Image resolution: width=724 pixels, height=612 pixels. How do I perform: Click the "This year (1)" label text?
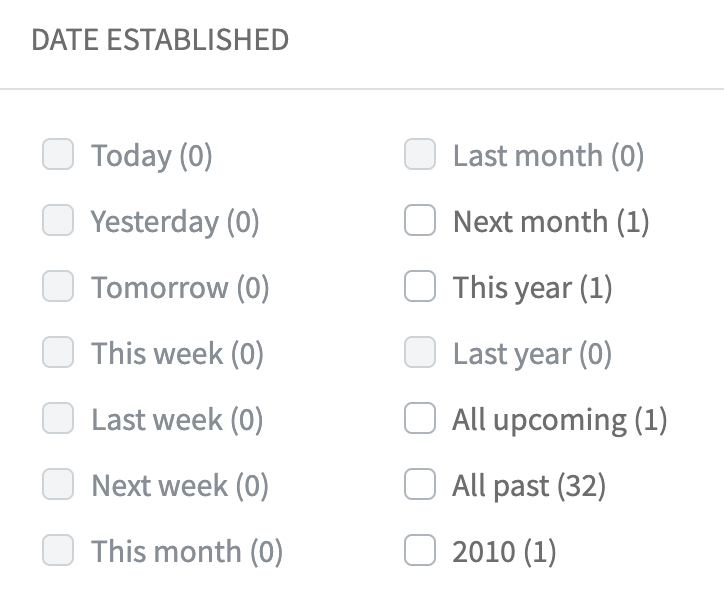(x=532, y=288)
